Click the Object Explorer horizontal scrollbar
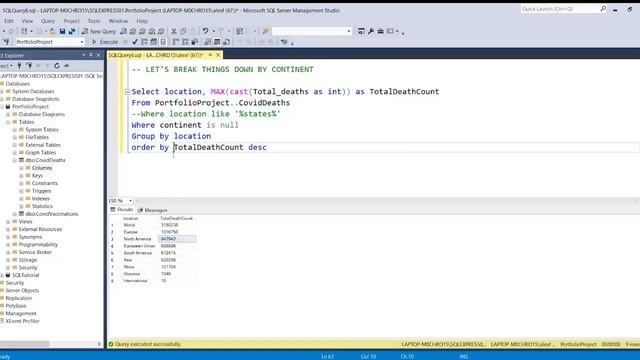Screen dimensions: 640x360 (49, 344)
